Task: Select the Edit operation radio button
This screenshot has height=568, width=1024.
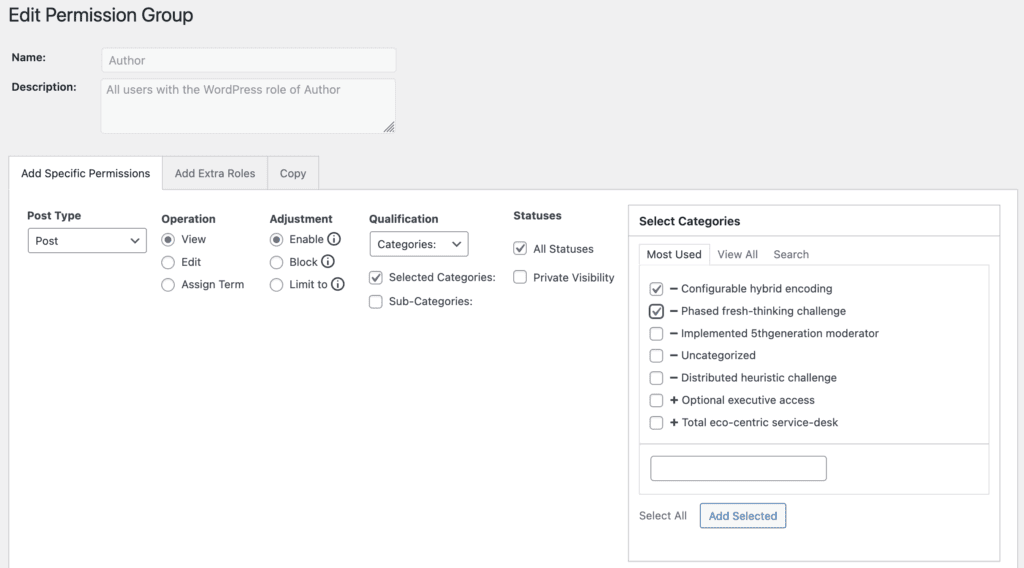Action: (168, 262)
